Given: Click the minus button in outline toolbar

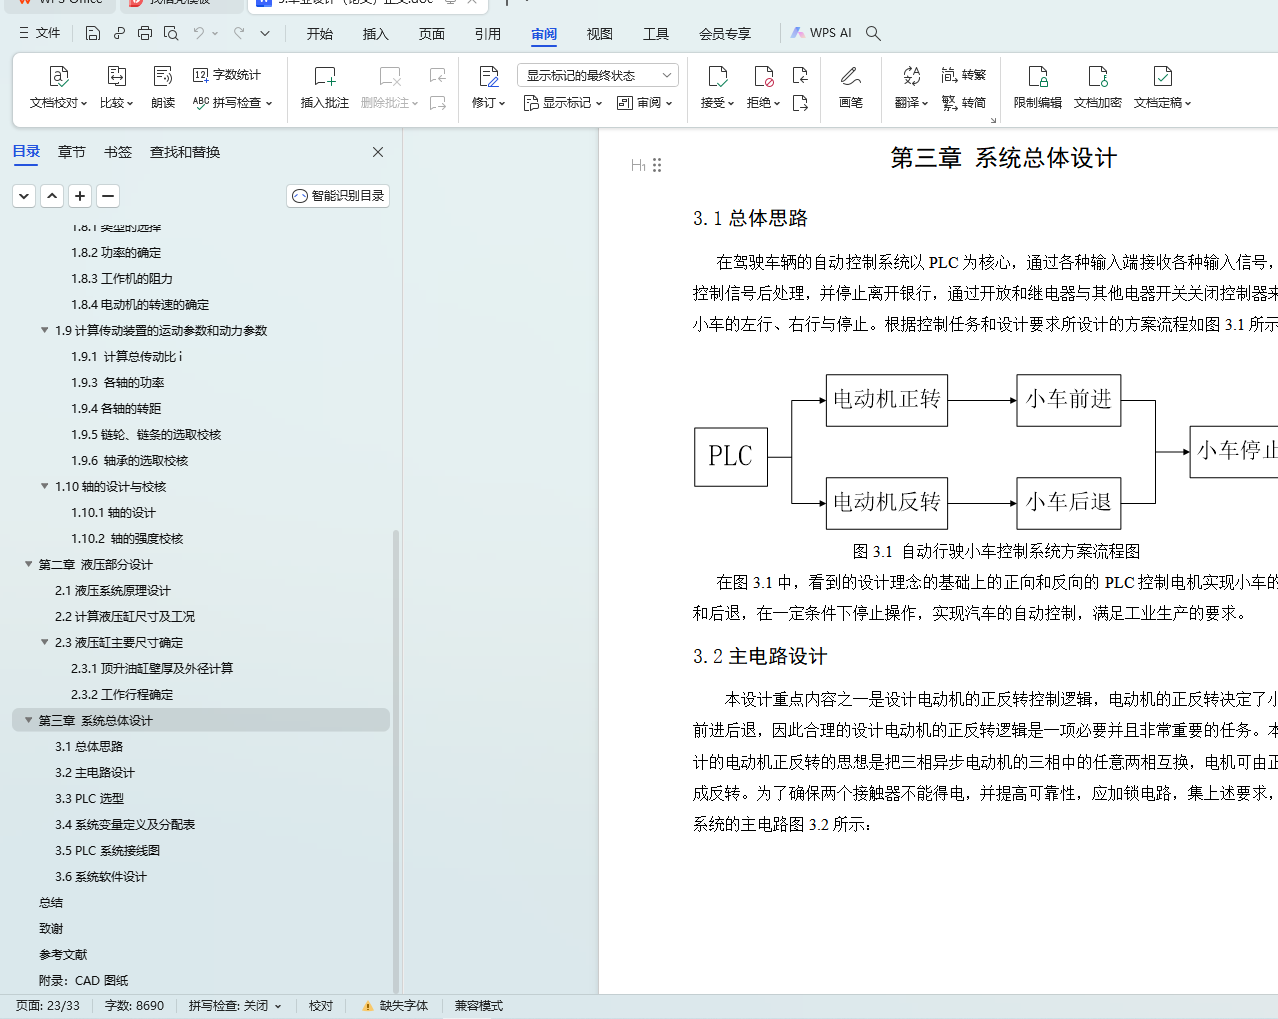Looking at the screenshot, I should pyautogui.click(x=108, y=196).
